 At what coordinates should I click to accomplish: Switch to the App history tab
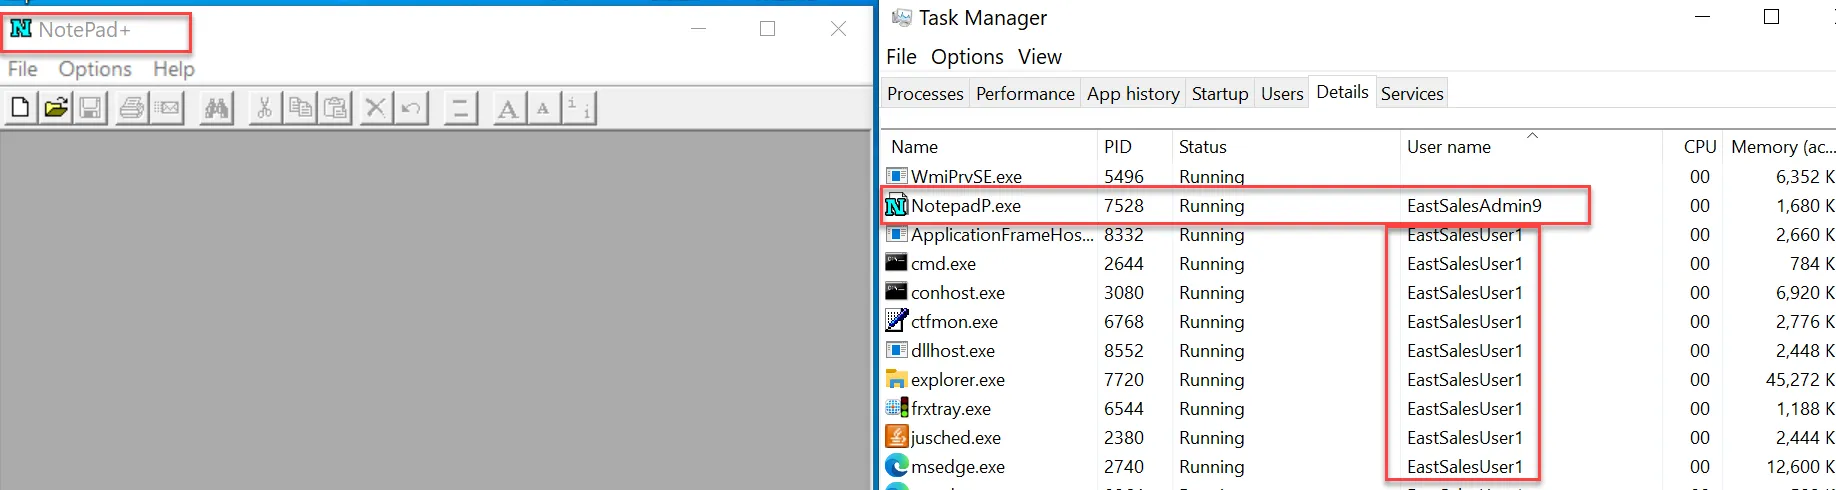coord(1133,93)
